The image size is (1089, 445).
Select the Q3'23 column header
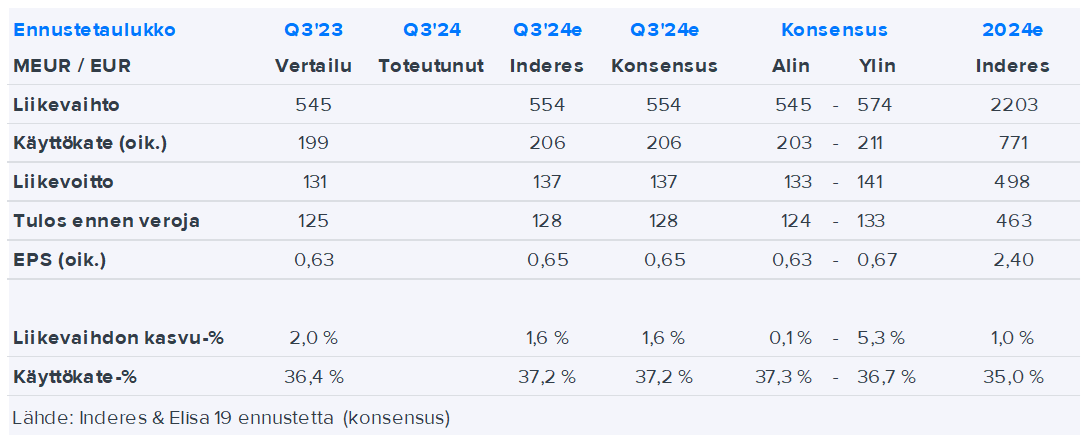pos(313,30)
